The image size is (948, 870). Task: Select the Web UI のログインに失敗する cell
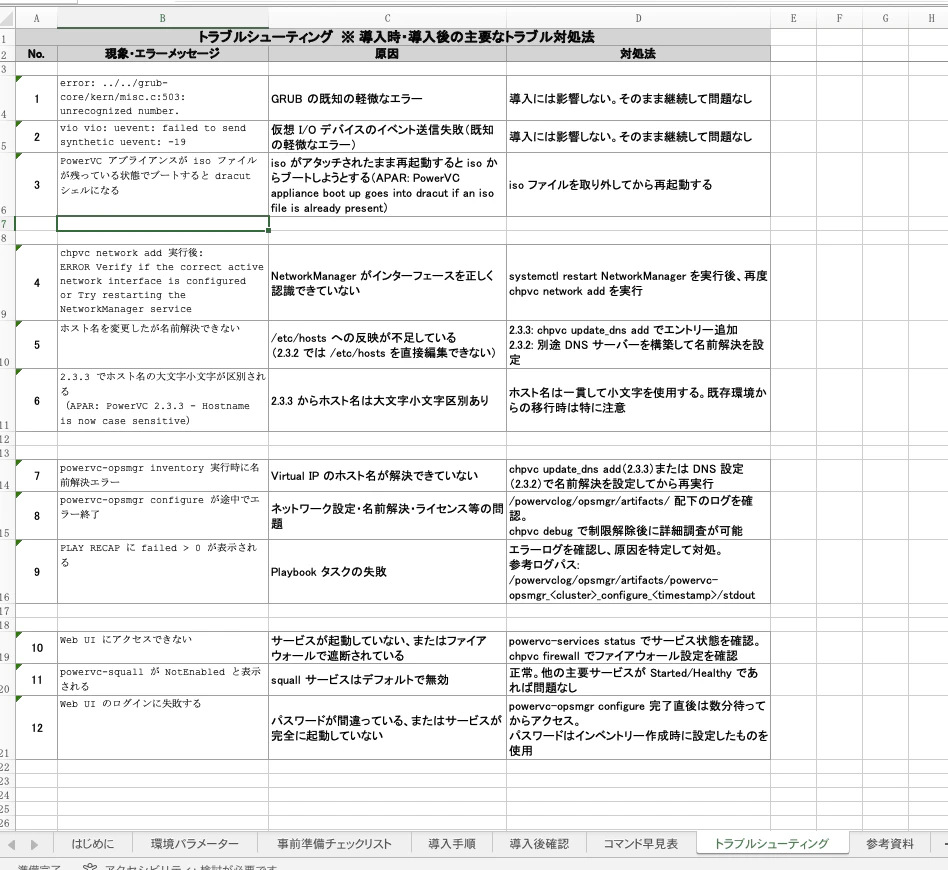163,727
